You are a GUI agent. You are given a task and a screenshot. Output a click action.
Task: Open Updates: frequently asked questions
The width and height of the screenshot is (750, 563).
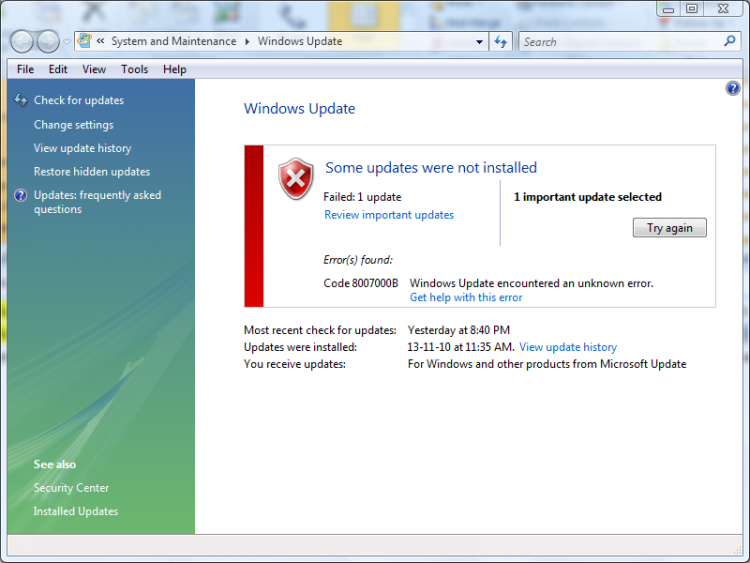click(x=98, y=202)
